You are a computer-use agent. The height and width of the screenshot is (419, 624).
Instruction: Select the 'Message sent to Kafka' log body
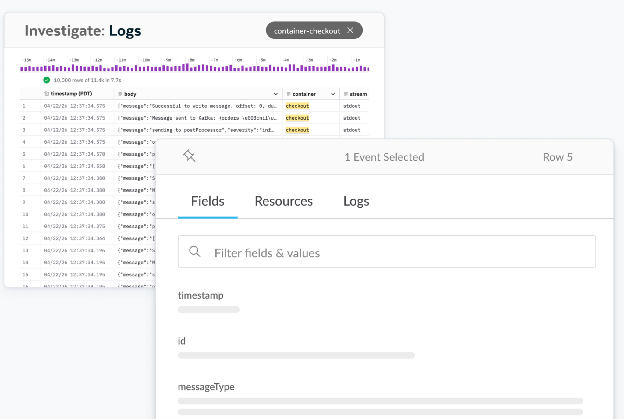pos(197,118)
